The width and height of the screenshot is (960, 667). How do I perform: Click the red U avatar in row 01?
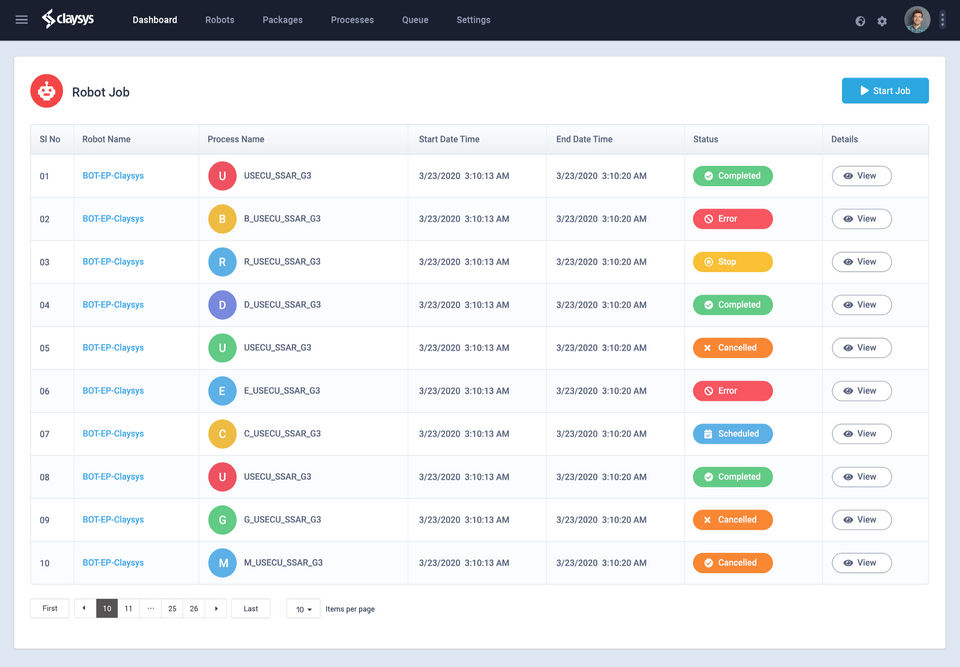tap(222, 176)
